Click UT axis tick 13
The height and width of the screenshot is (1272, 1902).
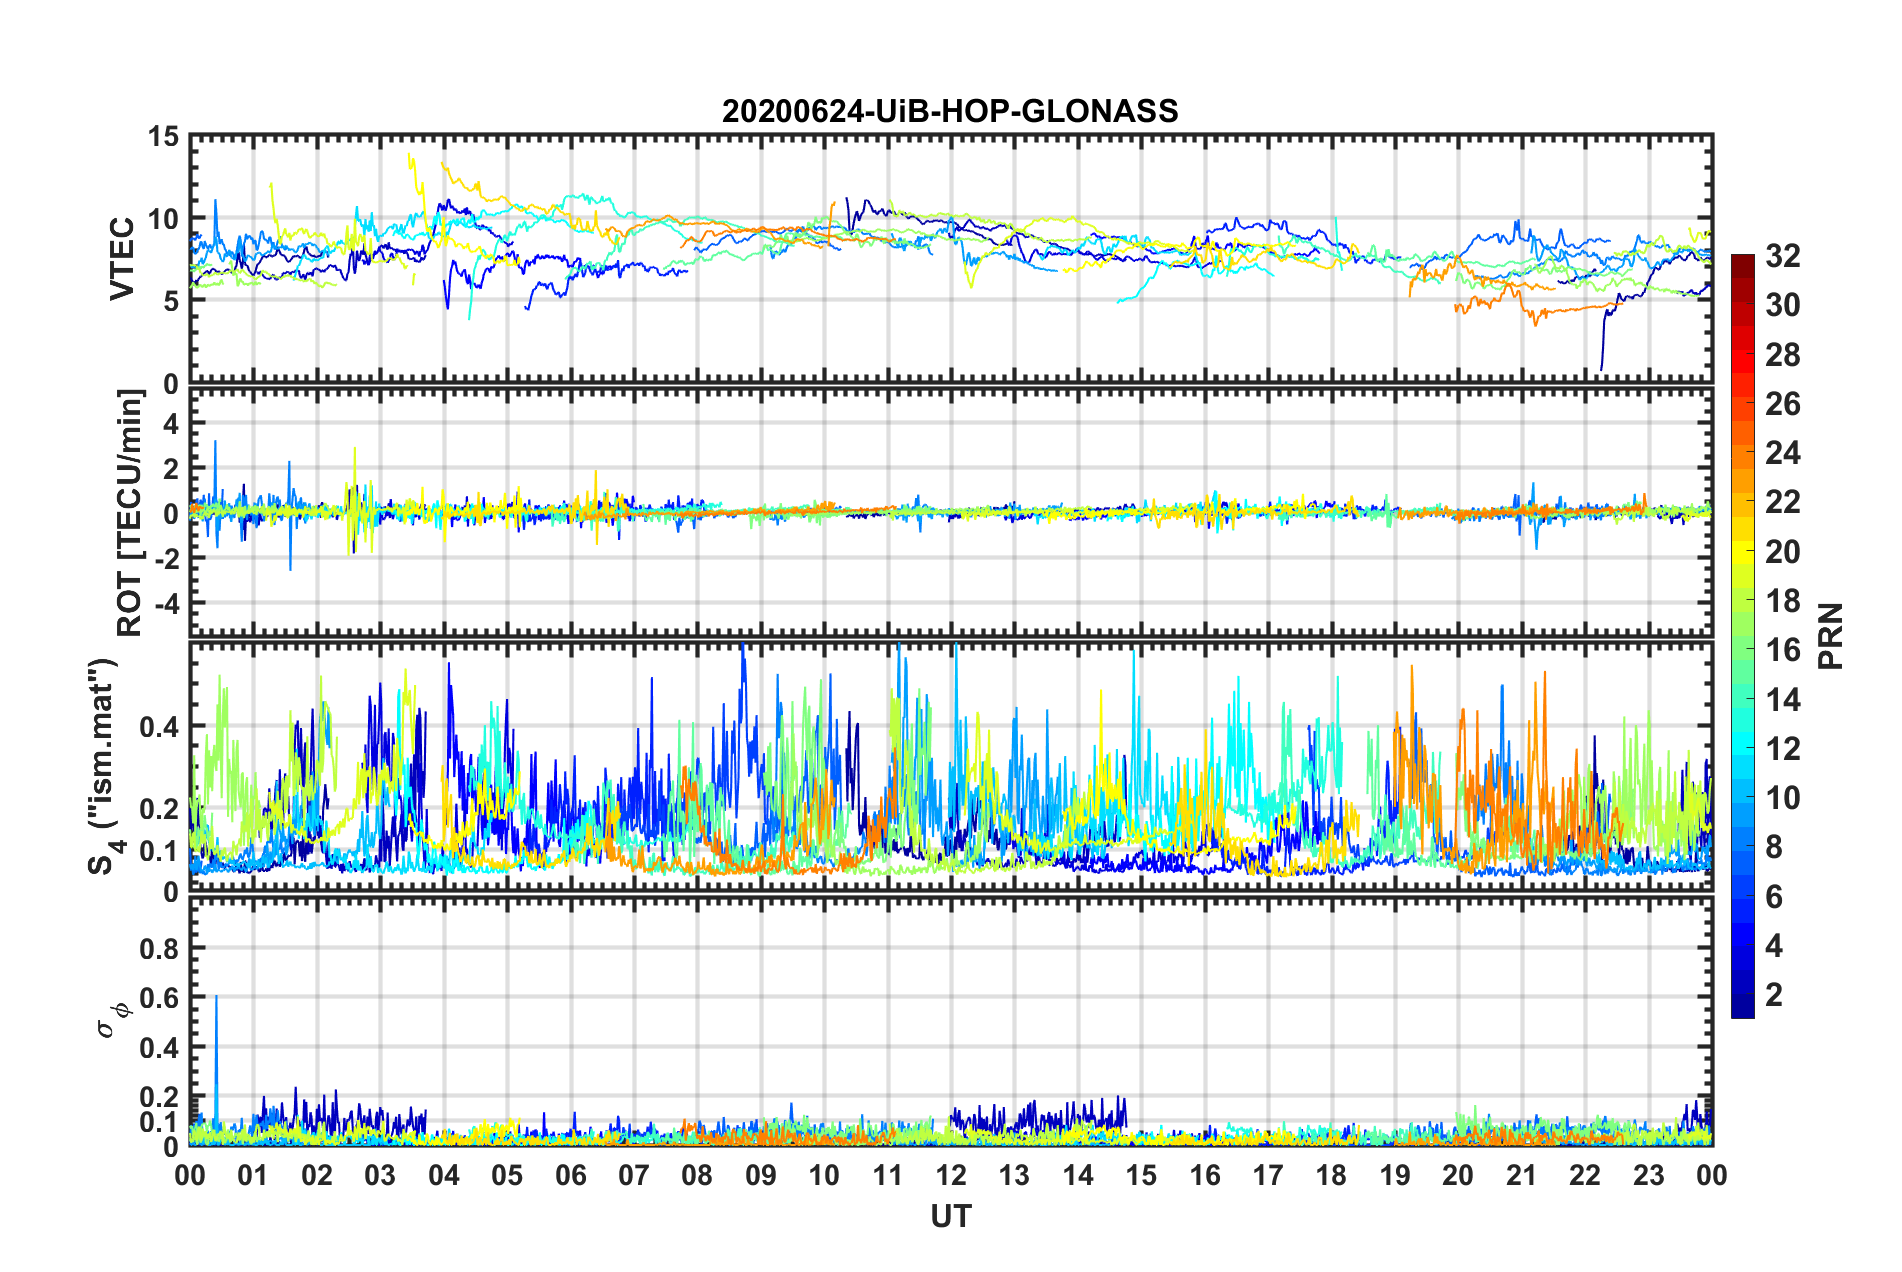tap(1014, 1175)
